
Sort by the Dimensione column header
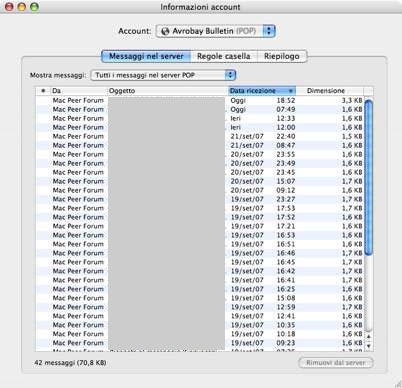coord(330,91)
